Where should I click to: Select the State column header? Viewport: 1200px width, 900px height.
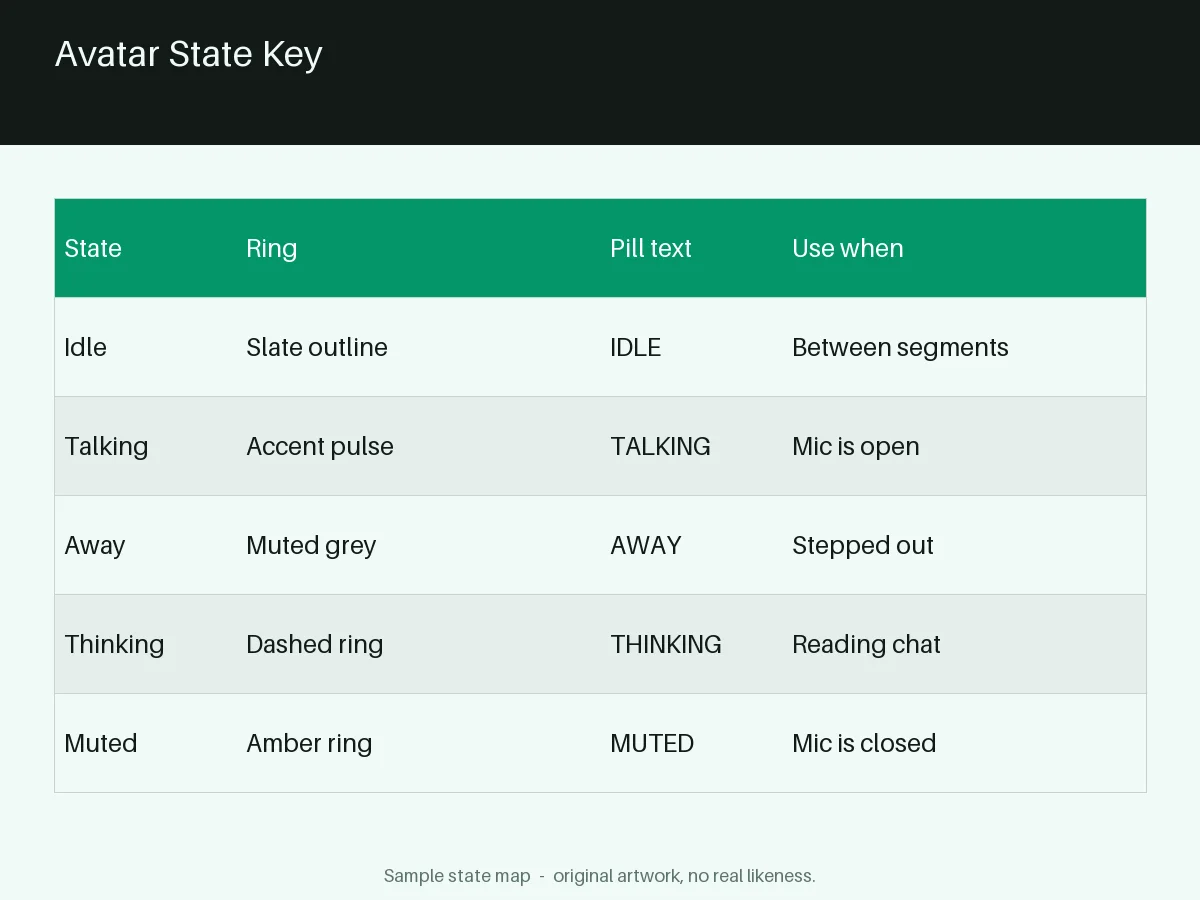[93, 248]
